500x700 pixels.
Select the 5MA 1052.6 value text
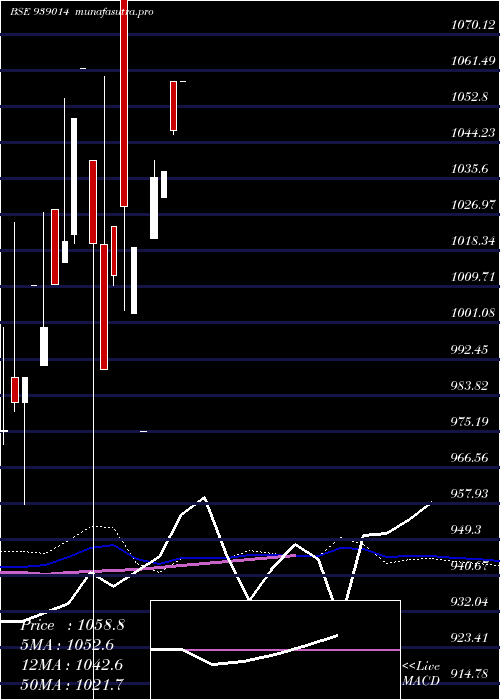point(67,645)
